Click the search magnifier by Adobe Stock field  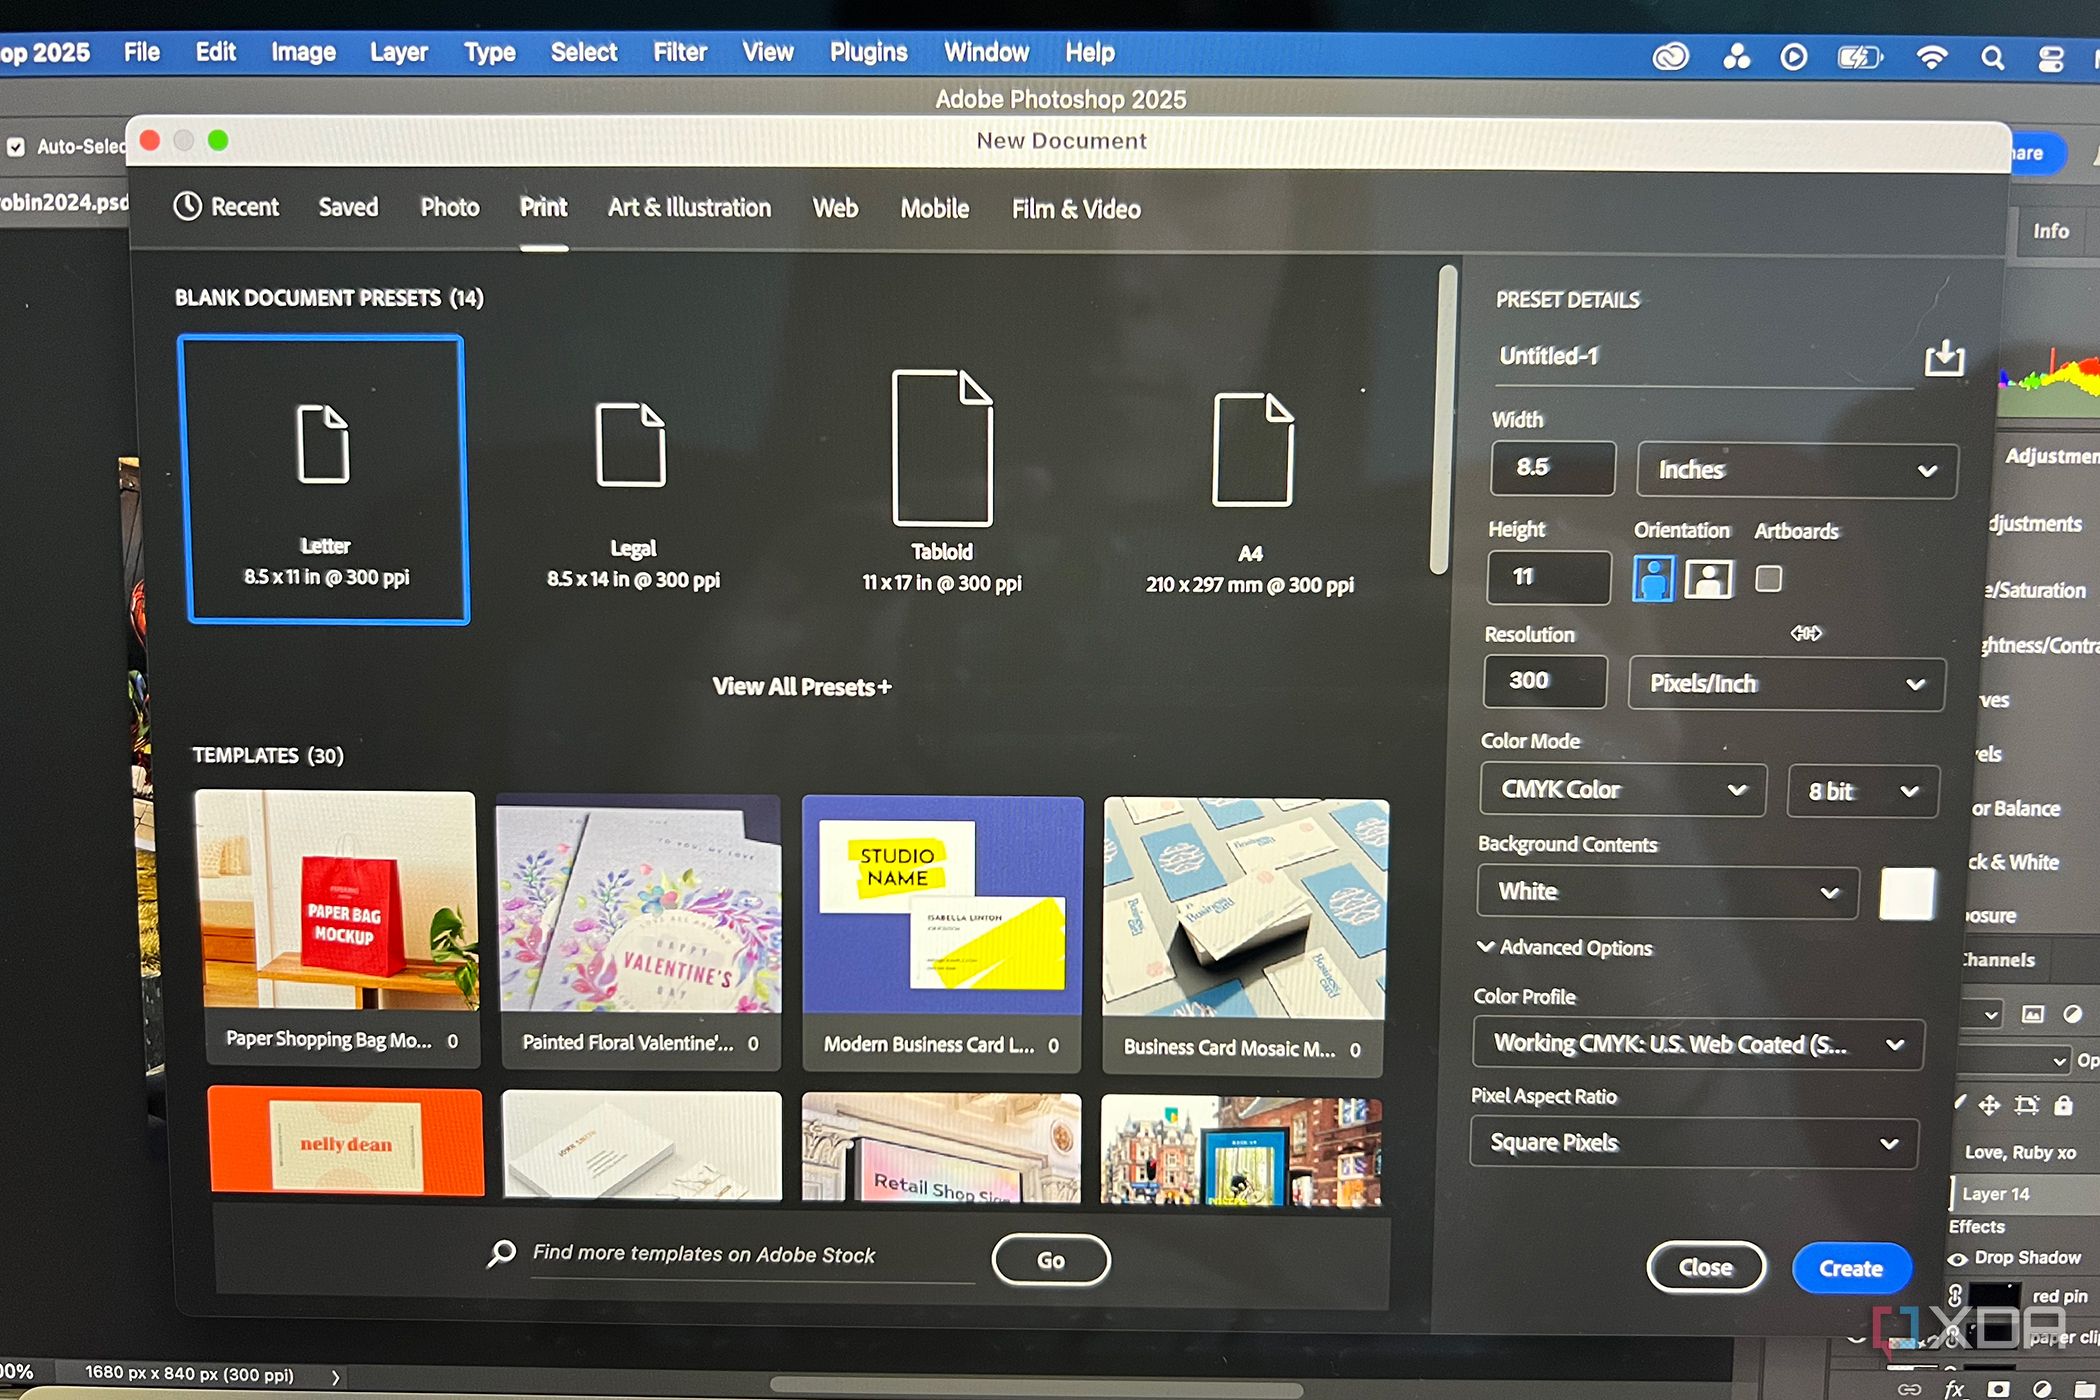point(501,1253)
